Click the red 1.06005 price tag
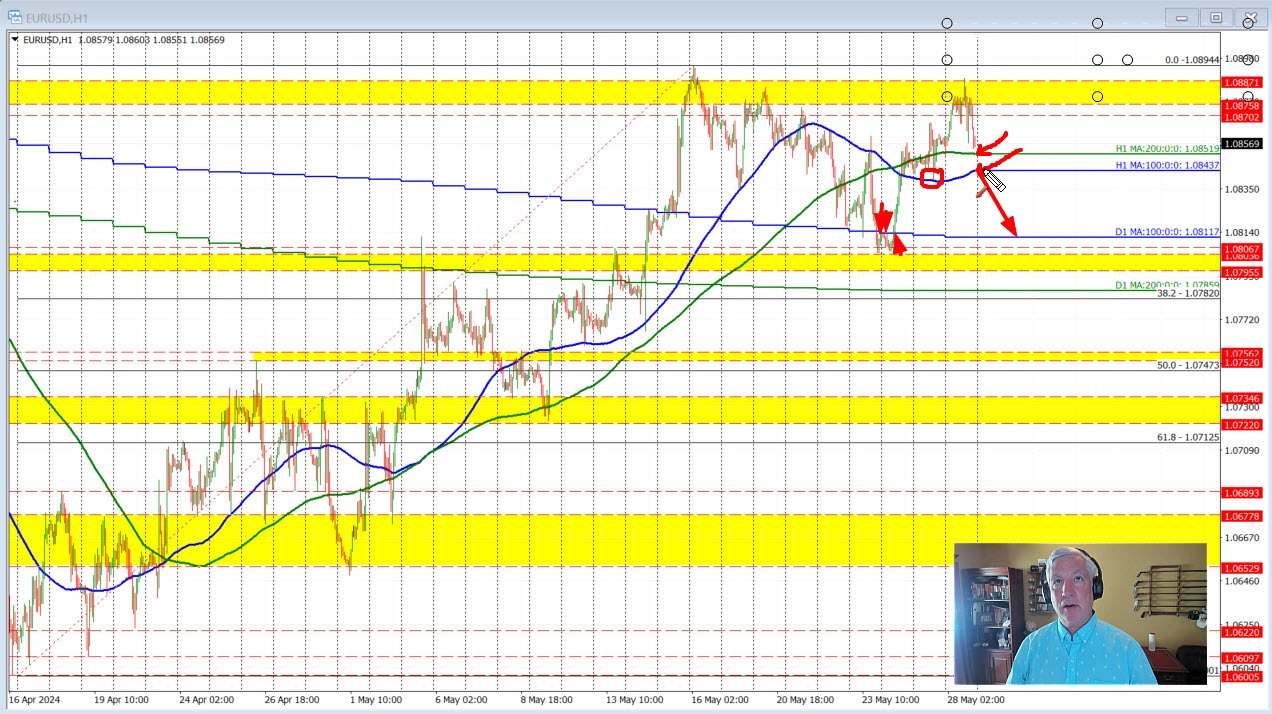 1242,677
